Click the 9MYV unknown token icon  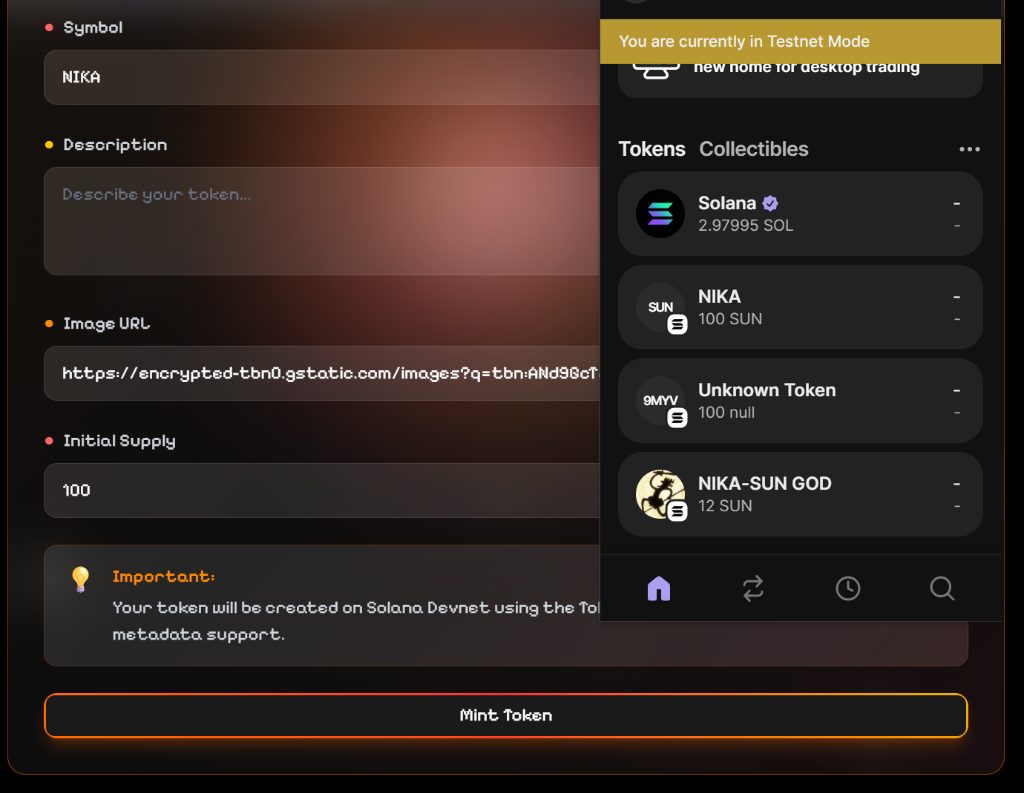[x=660, y=401]
